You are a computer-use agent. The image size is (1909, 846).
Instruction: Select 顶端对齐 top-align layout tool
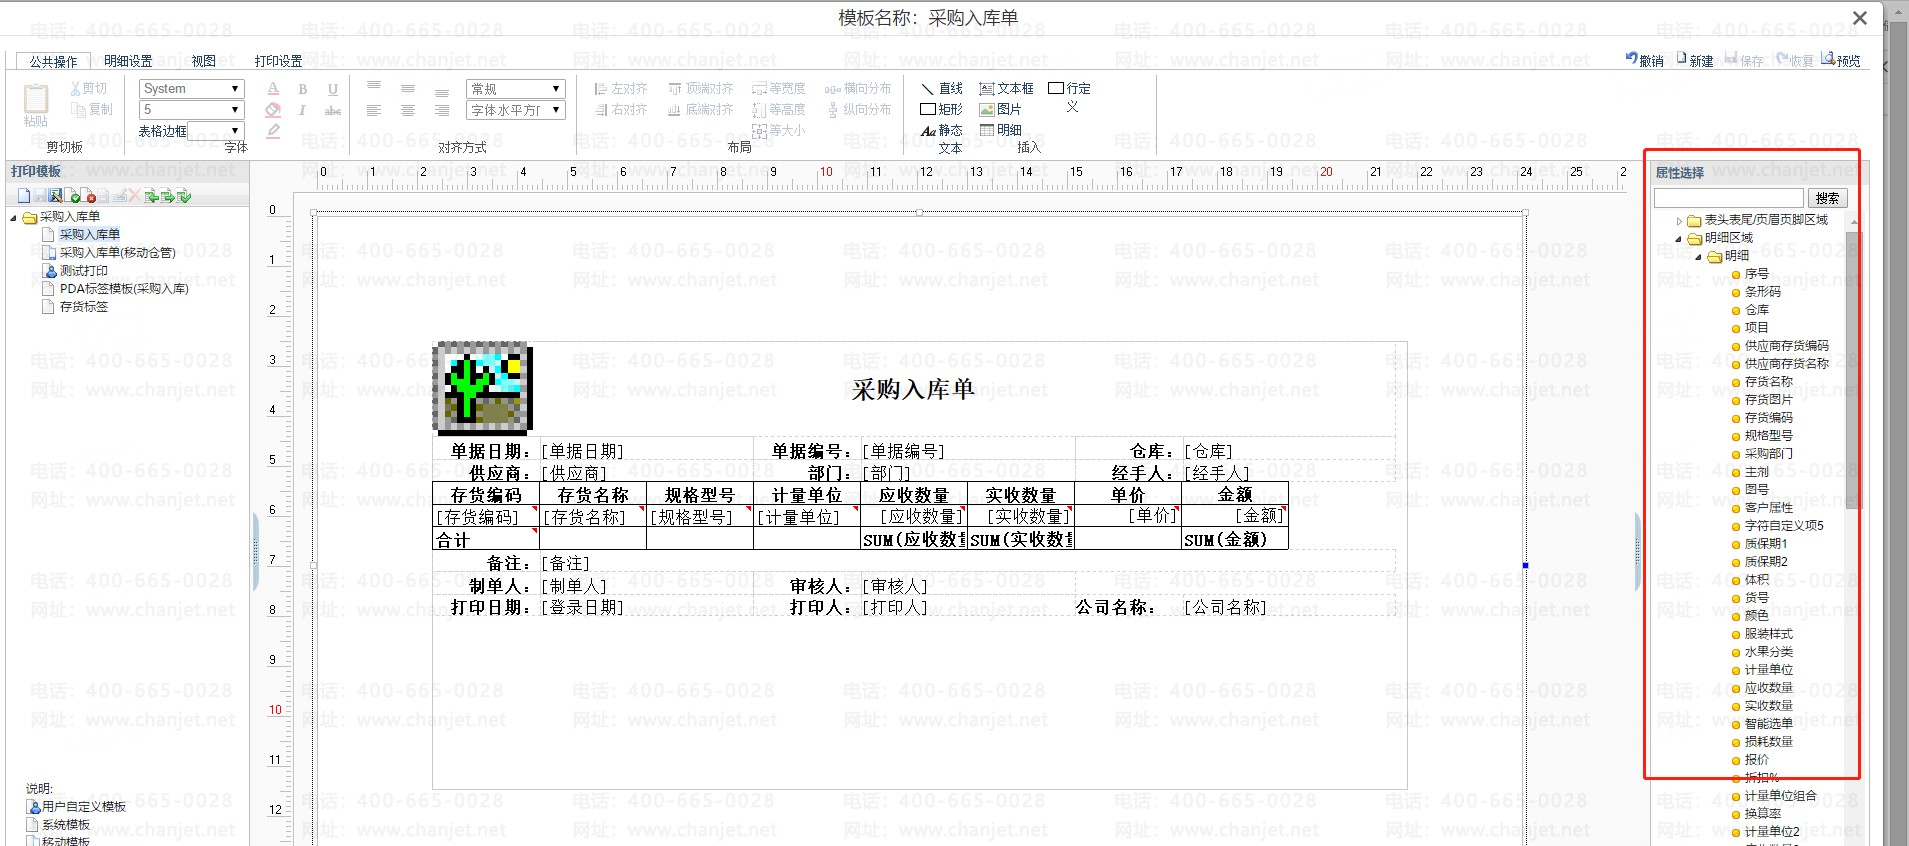coord(701,89)
